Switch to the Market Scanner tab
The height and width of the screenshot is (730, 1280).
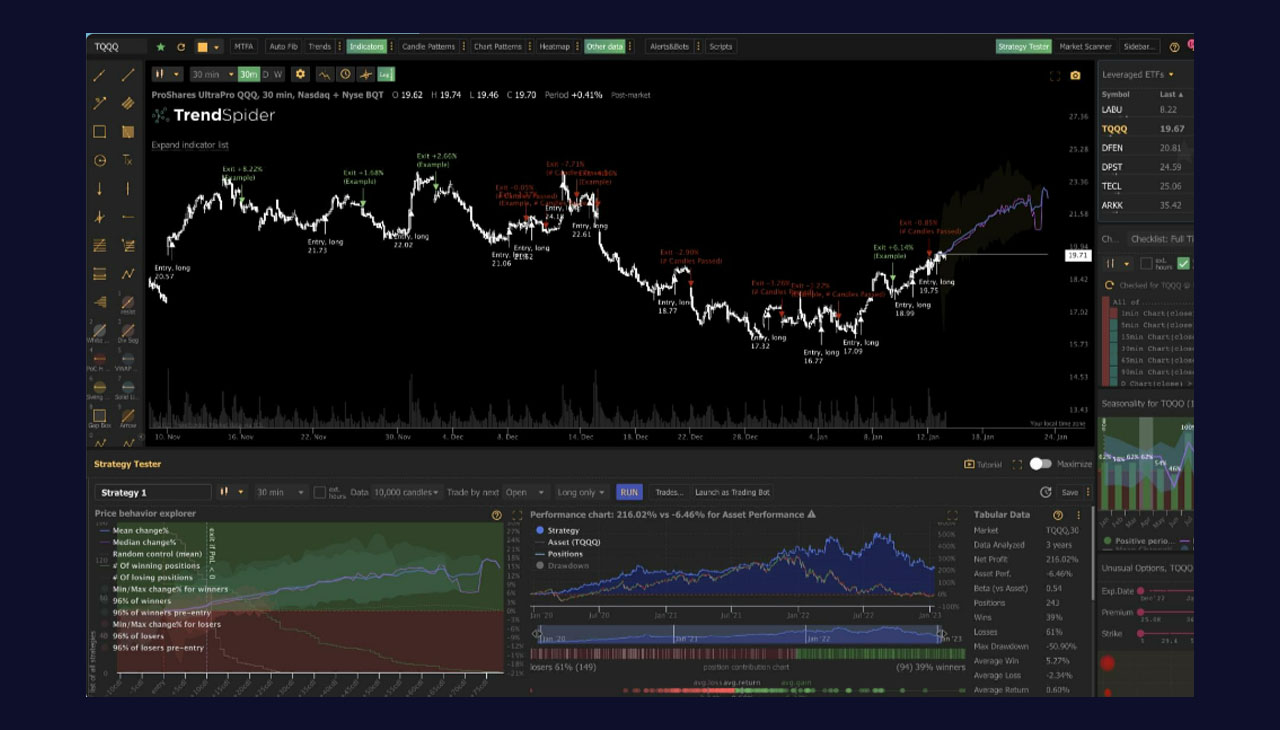1085,47
